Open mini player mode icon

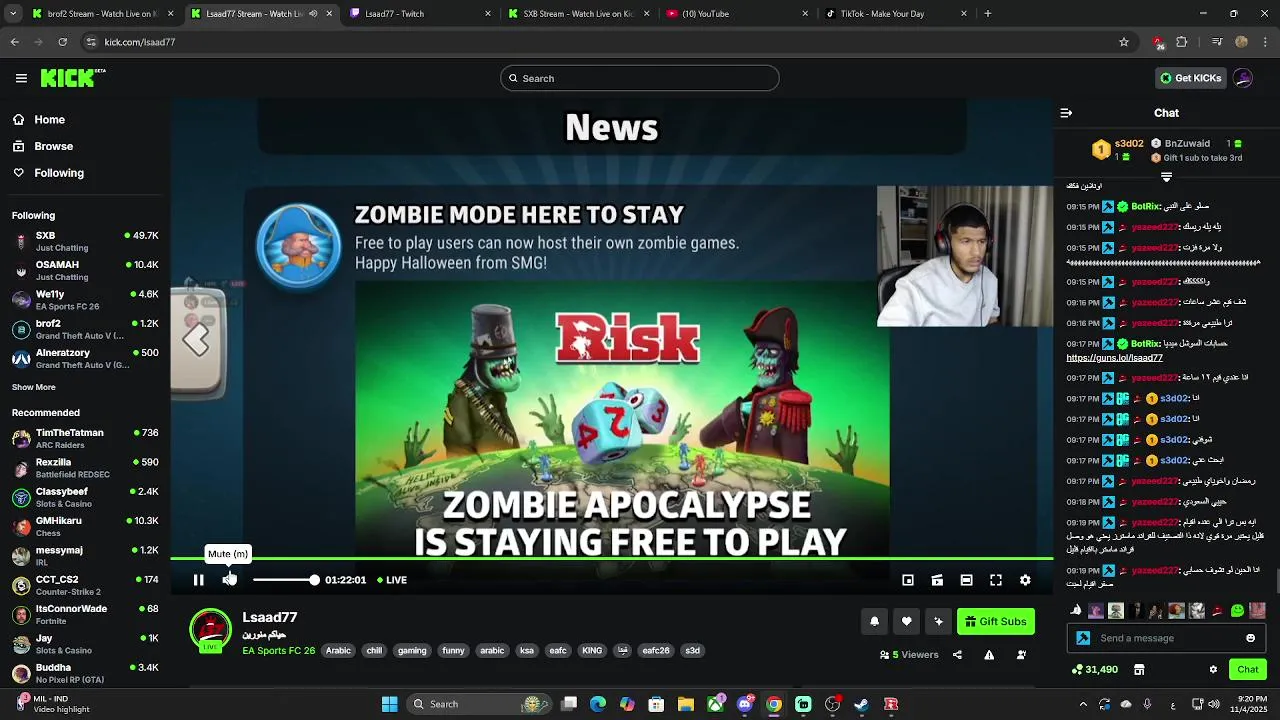click(x=908, y=580)
